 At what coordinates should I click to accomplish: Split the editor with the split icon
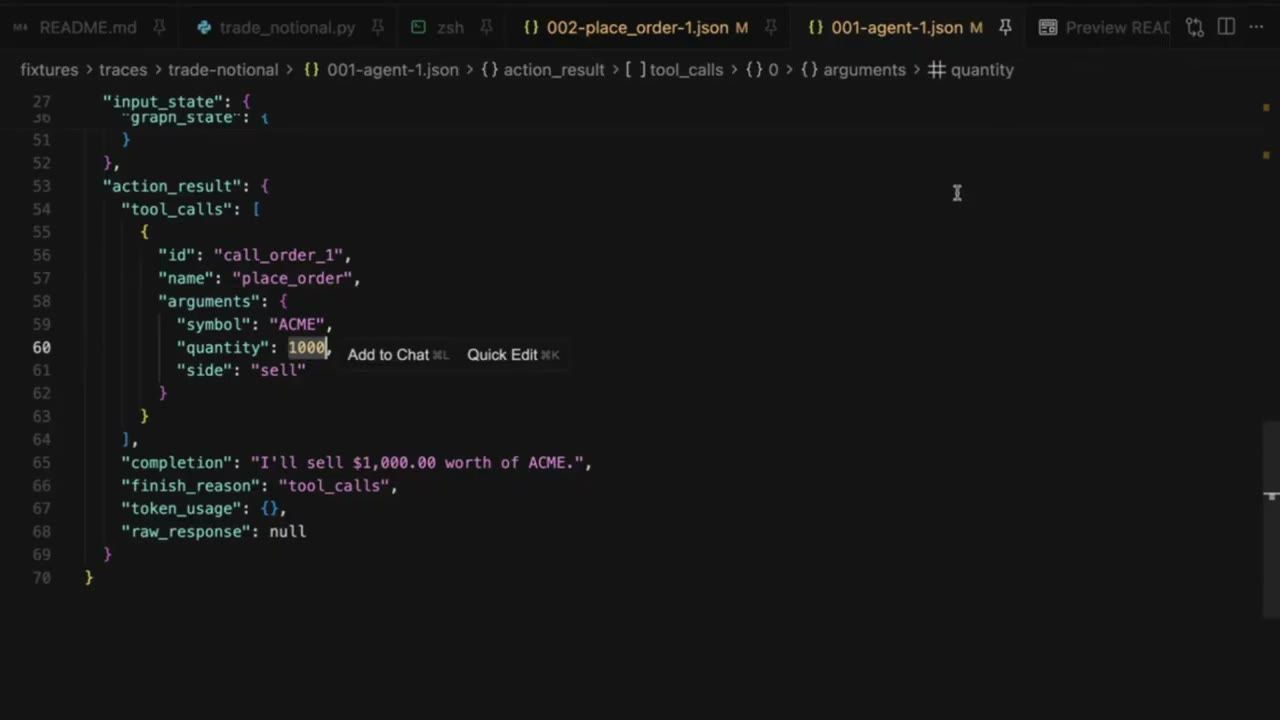(x=1226, y=27)
